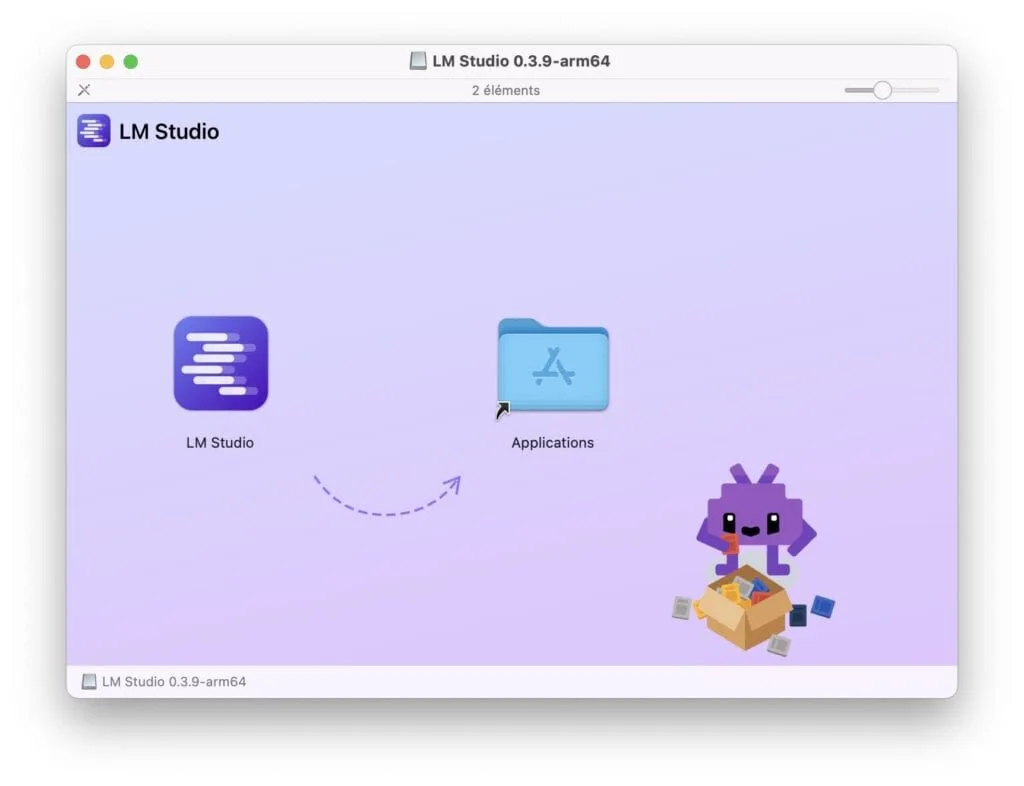Click the X button in the toolbar

[x=84, y=89]
